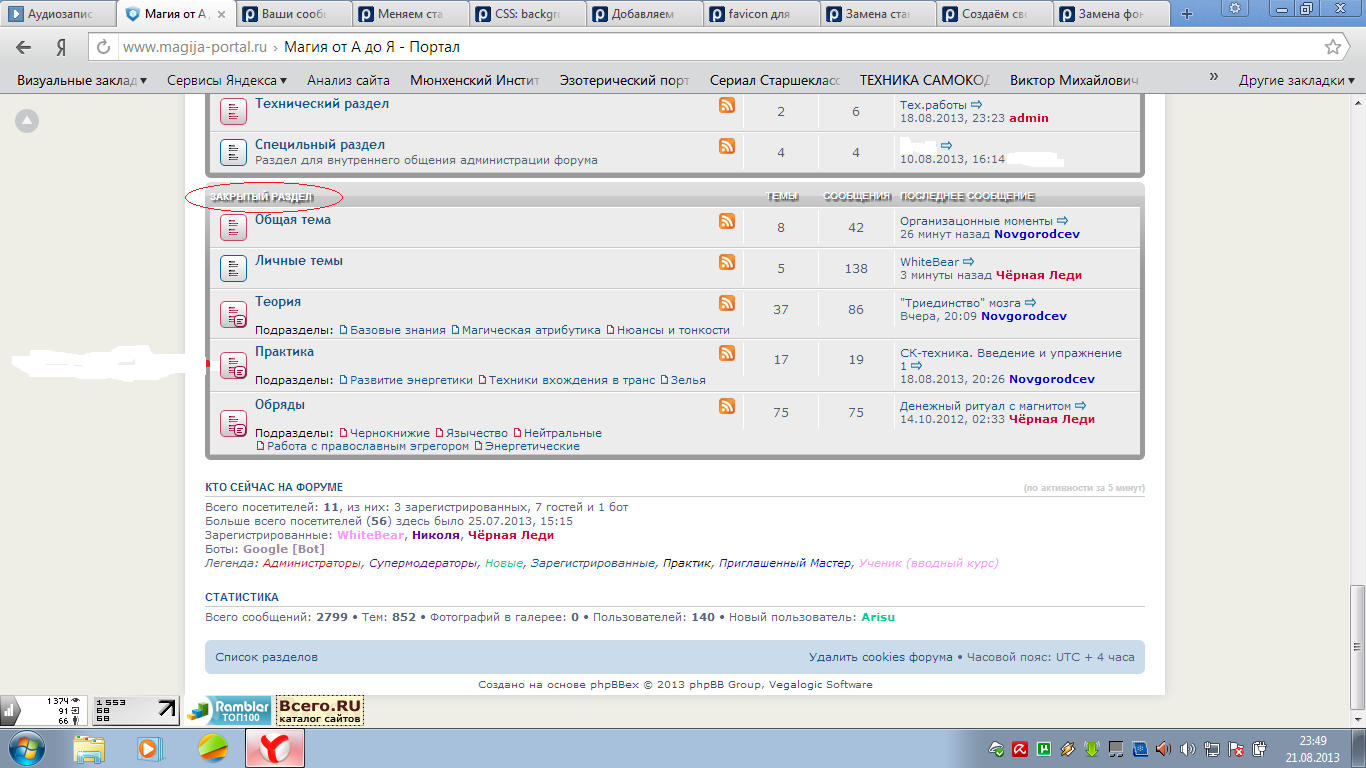This screenshot has height=768, width=1366.
Task: Open the Общая тема forum
Action: tap(292, 219)
